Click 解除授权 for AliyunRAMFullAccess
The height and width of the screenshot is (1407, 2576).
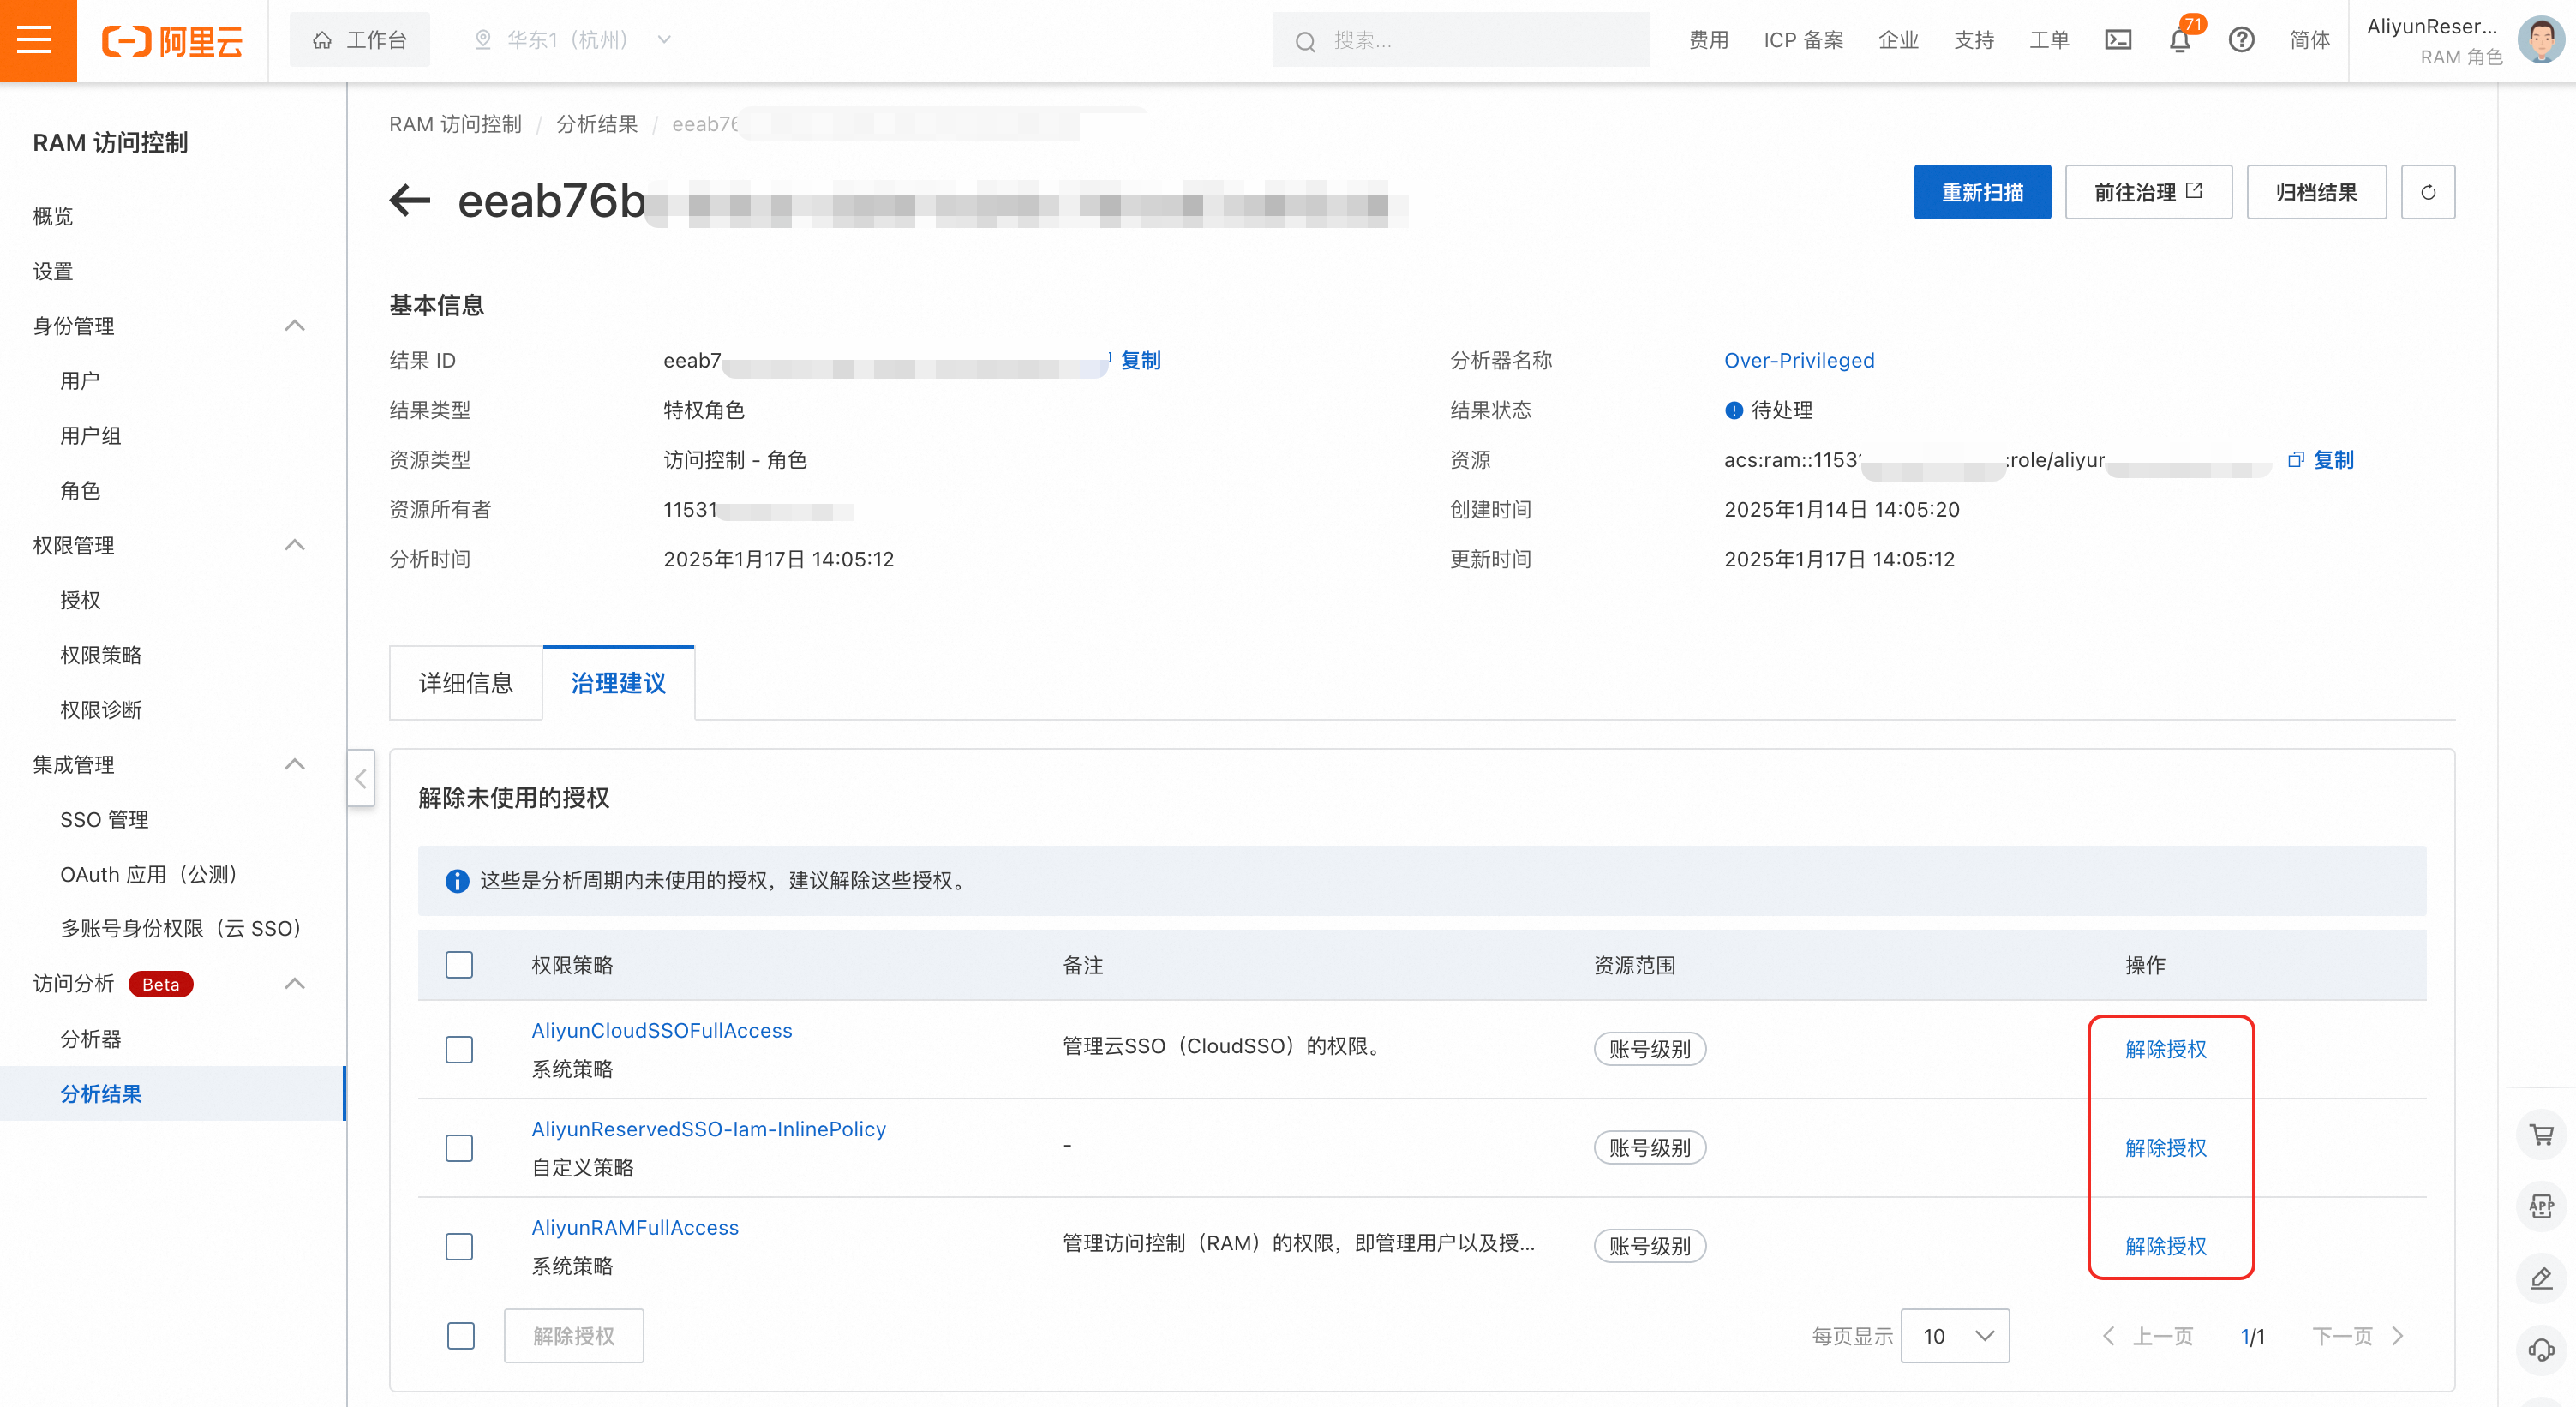[2165, 1246]
